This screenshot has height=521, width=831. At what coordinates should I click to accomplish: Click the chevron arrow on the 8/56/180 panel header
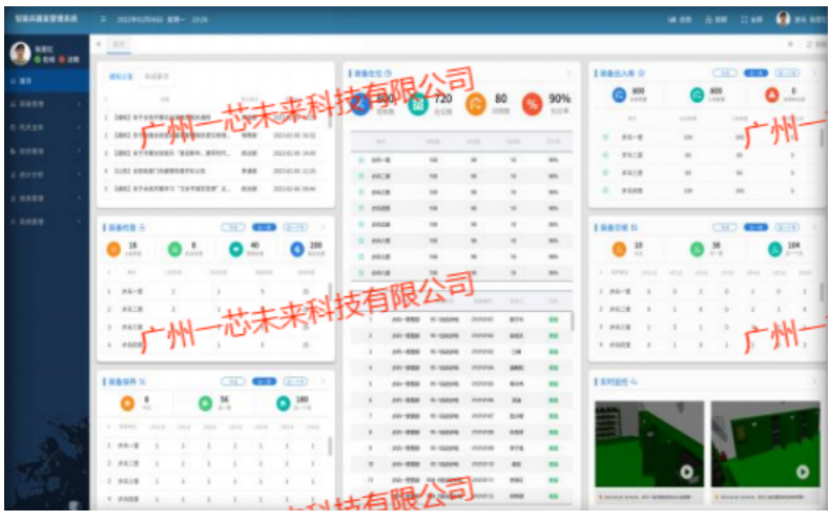[x=322, y=382]
